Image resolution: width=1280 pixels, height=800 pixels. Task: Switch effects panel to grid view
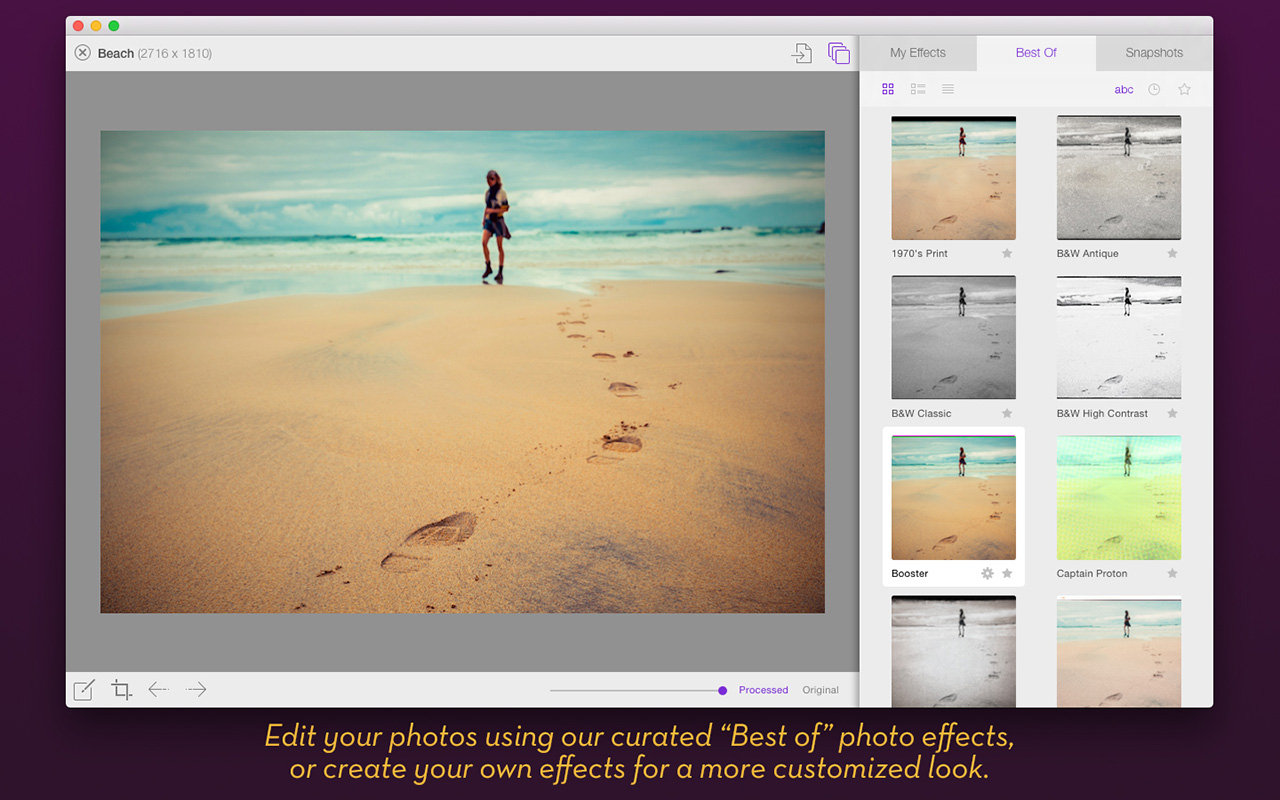(x=888, y=89)
